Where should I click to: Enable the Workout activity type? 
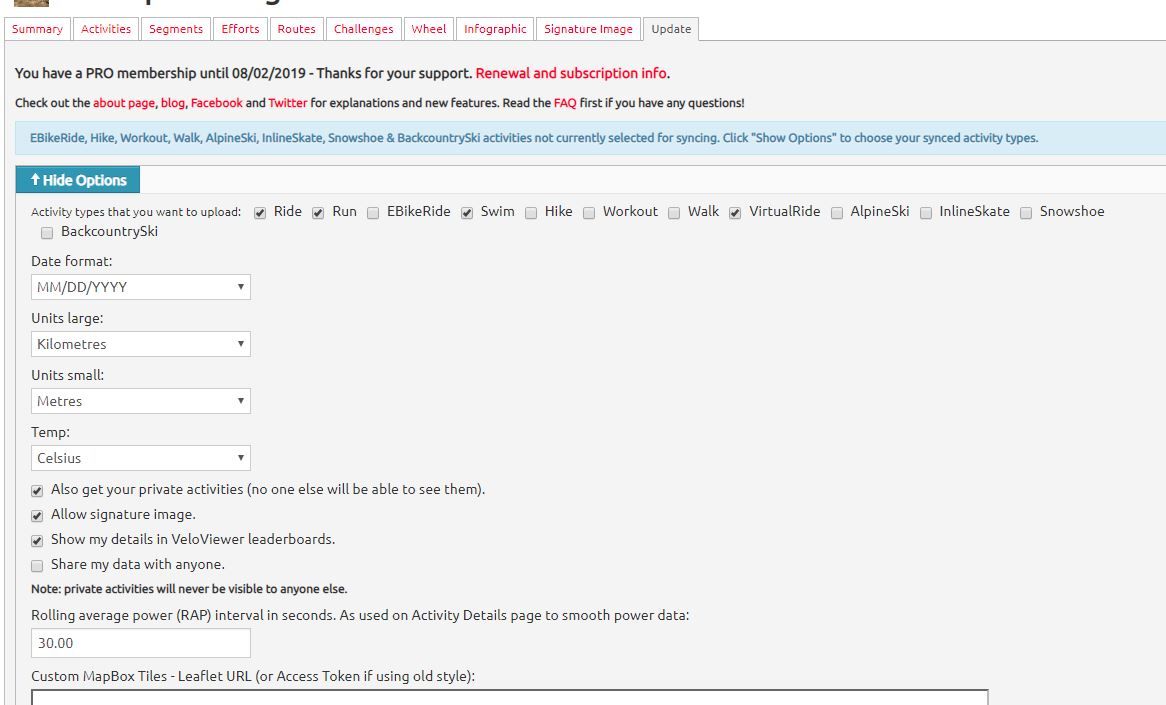(x=589, y=213)
